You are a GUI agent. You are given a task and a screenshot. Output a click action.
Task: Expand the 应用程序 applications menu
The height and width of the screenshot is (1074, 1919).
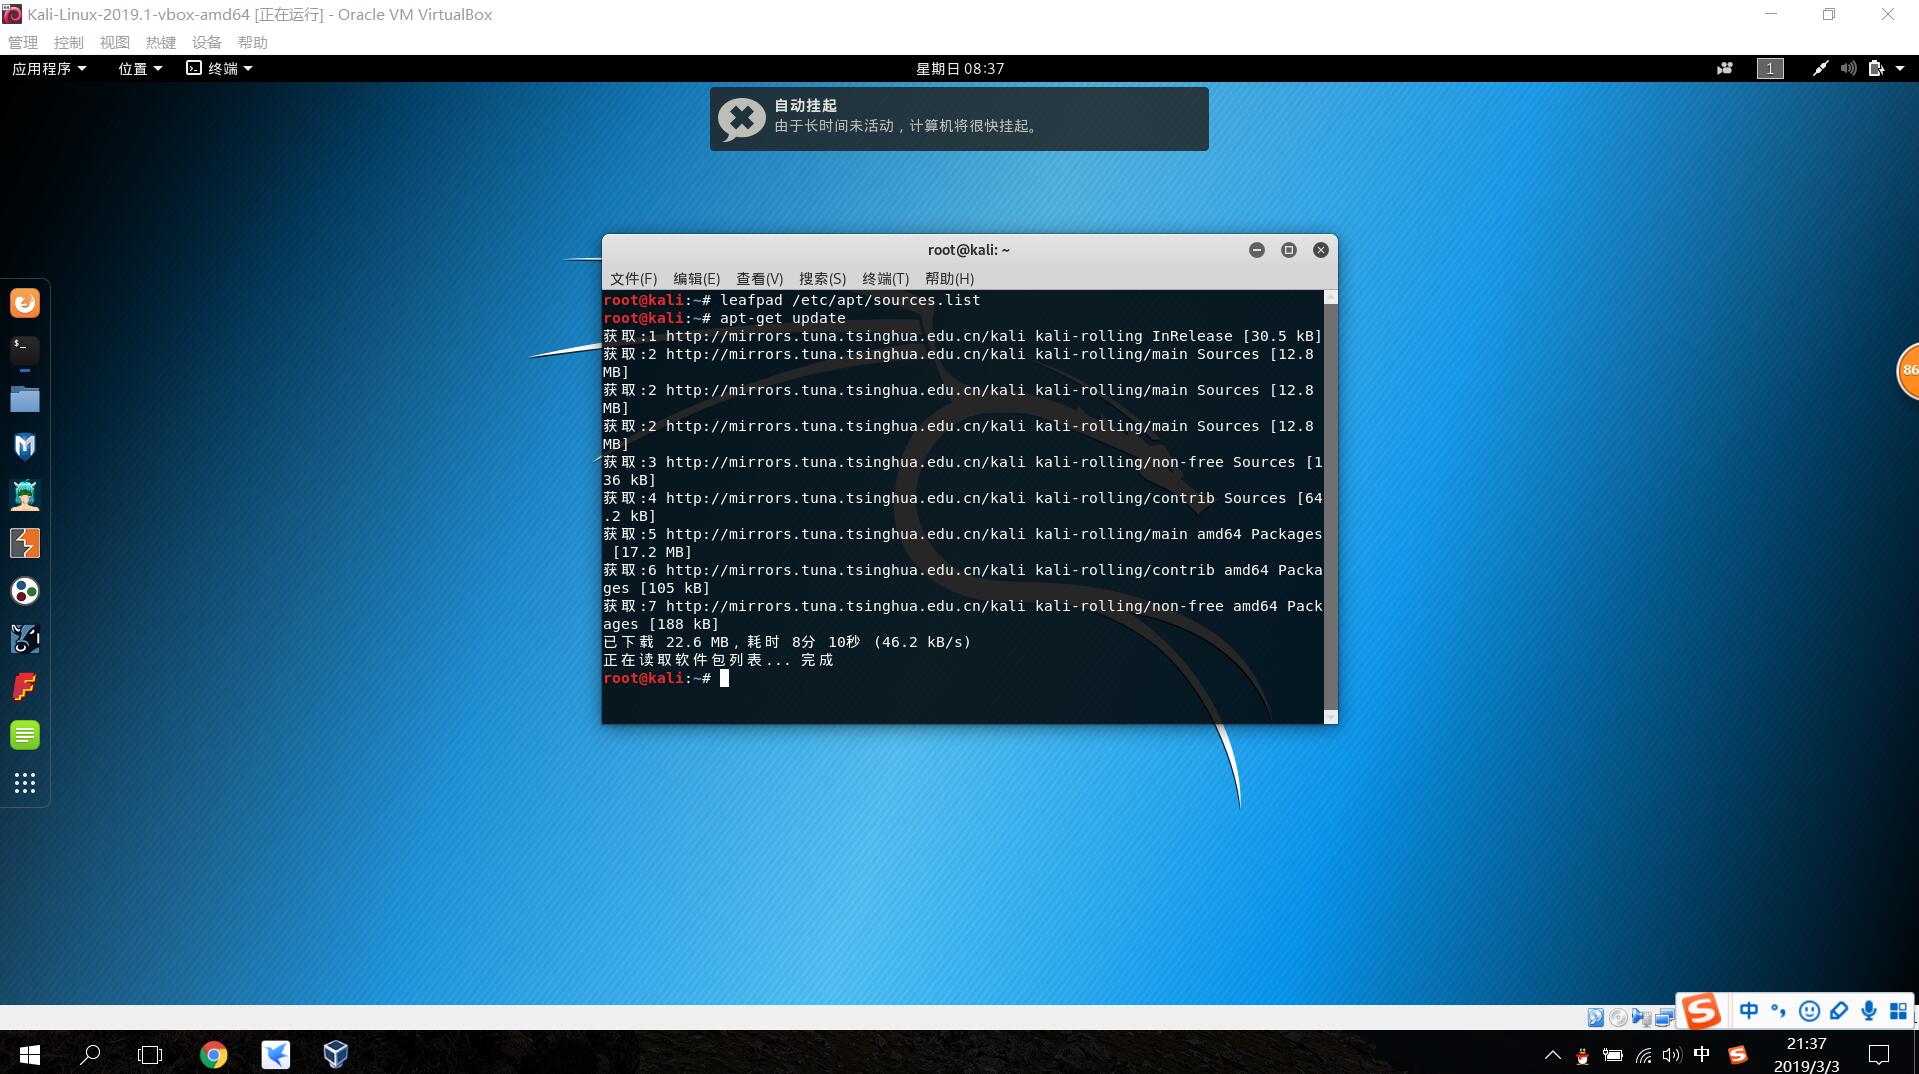(49, 68)
